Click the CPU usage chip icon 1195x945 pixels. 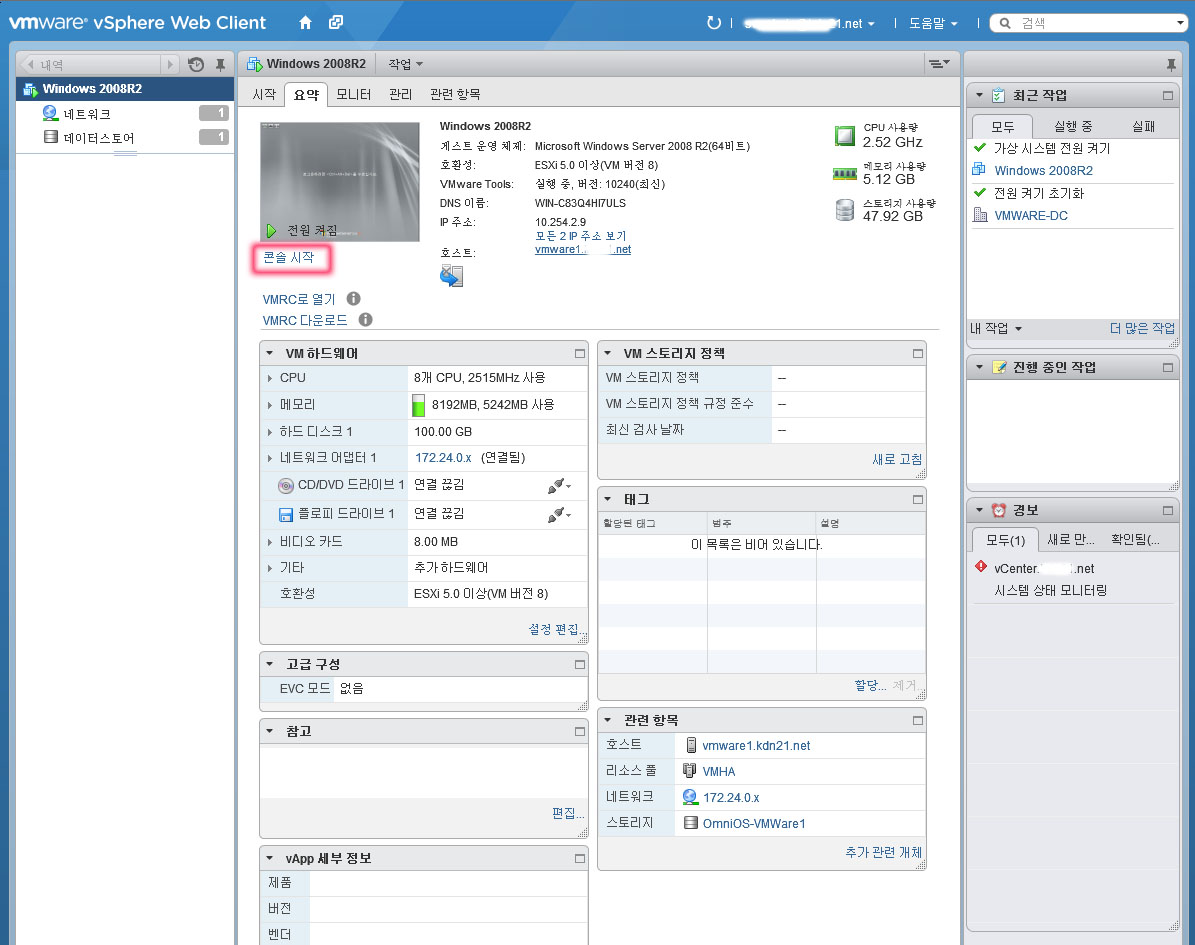844,136
